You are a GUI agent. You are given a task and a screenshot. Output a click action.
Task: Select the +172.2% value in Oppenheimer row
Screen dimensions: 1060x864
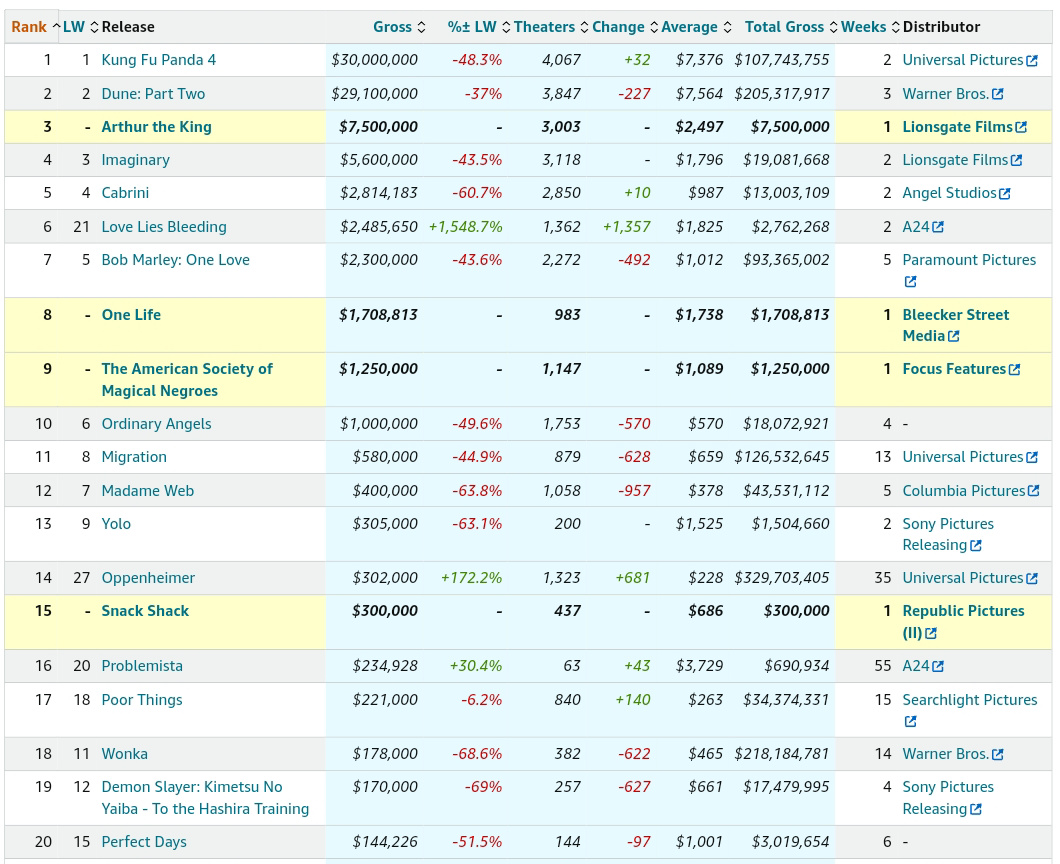[472, 578]
